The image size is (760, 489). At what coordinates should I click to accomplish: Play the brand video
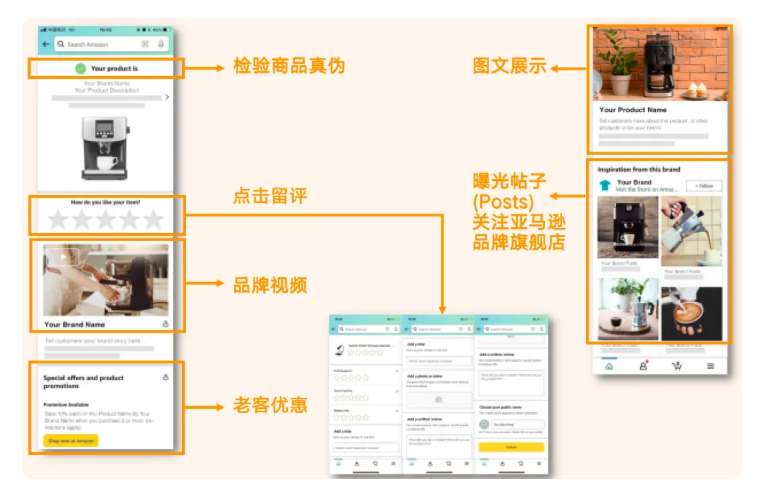(x=106, y=279)
